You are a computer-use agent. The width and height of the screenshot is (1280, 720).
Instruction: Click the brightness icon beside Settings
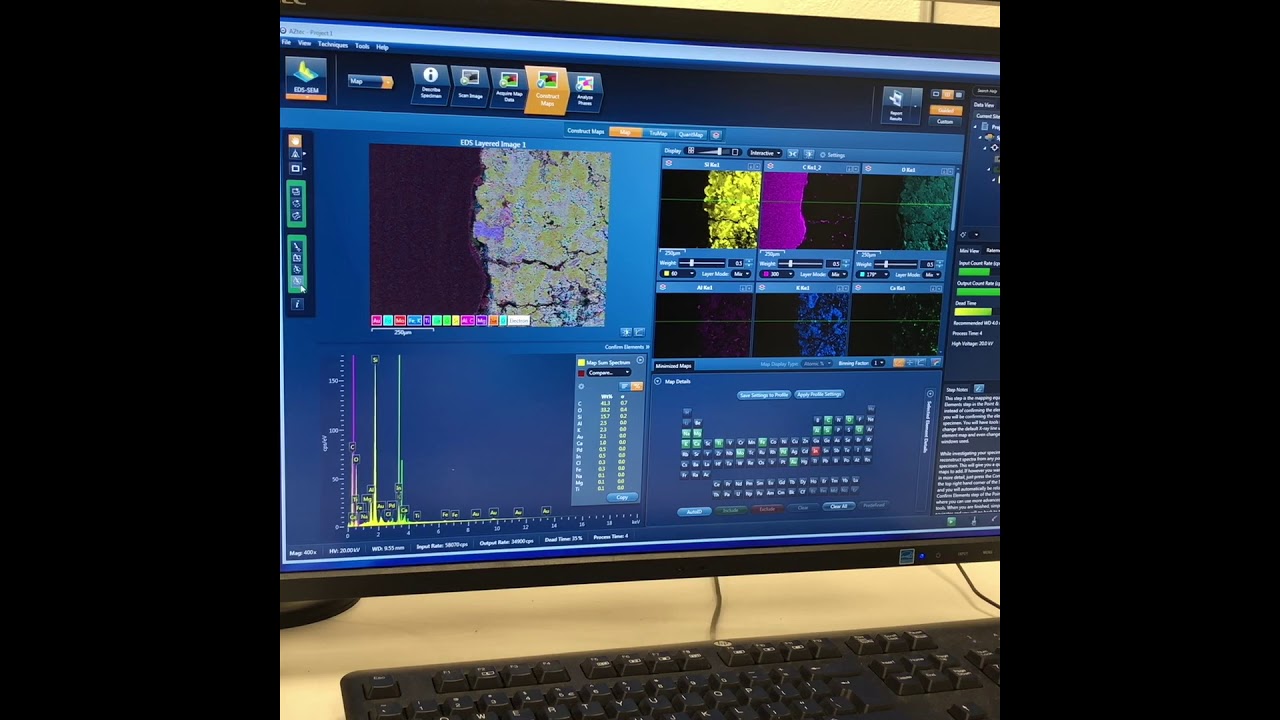808,154
